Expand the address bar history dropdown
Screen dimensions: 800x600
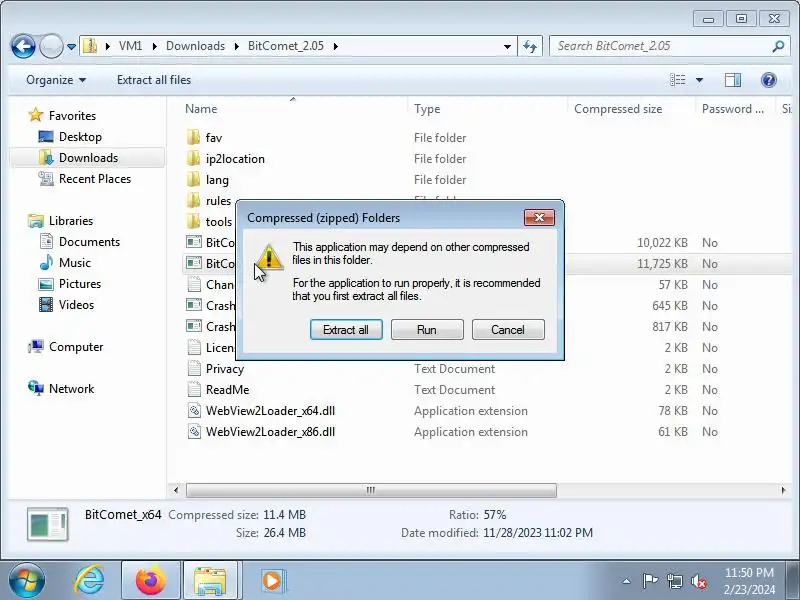[507, 46]
